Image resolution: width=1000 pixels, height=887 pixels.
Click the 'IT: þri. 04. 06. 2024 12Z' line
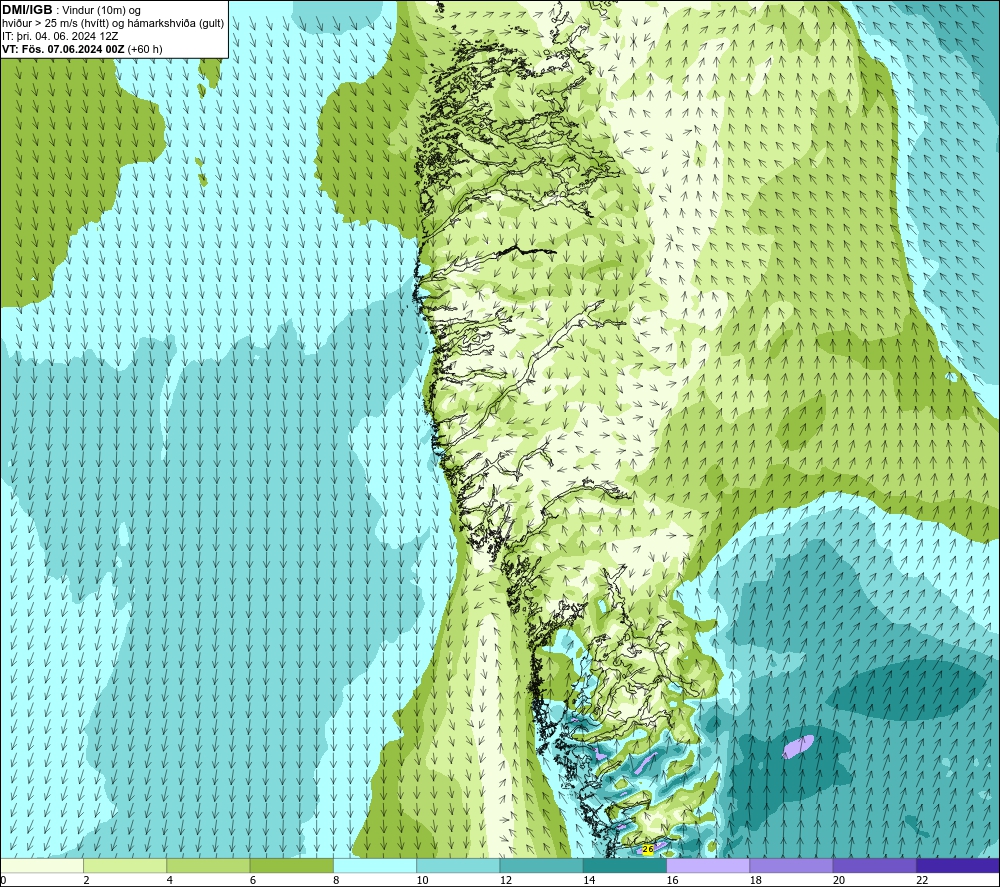60,36
